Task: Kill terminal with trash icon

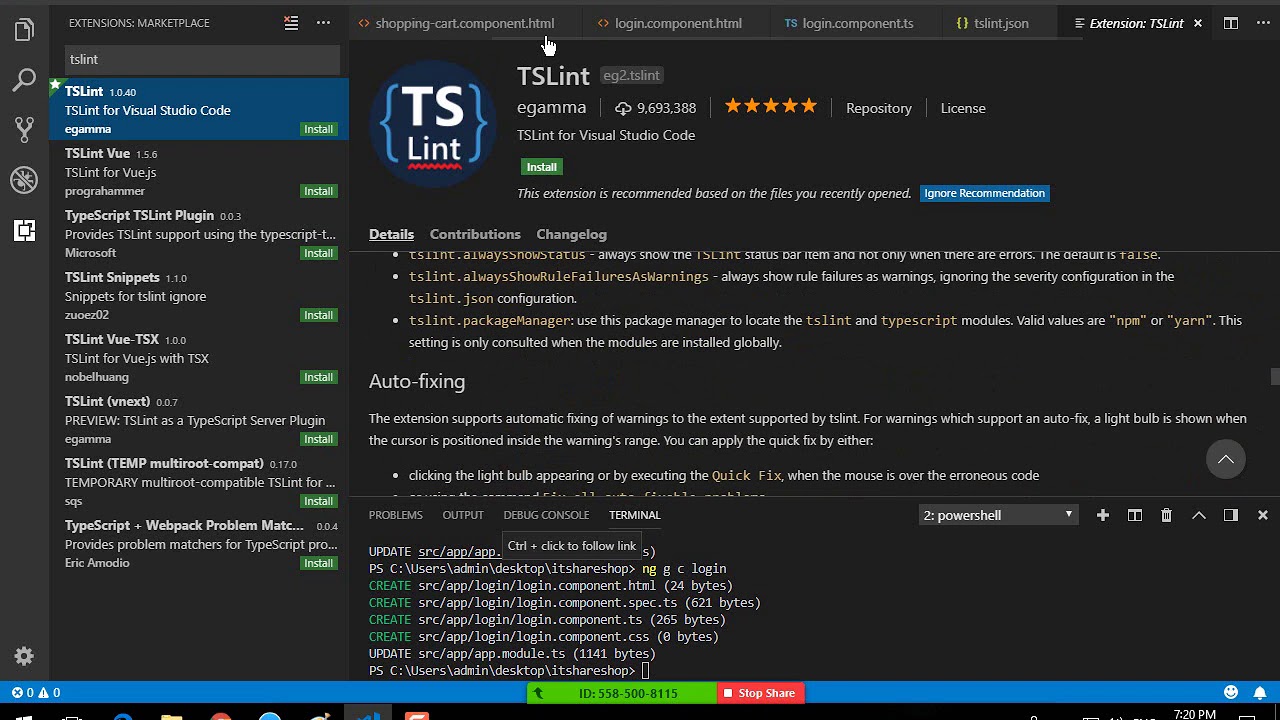Action: click(x=1166, y=515)
